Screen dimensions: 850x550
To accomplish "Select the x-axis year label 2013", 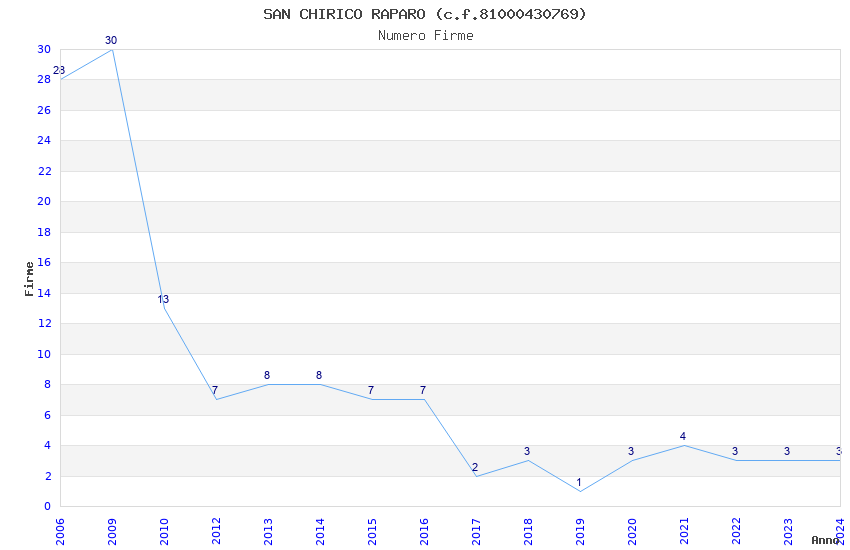I will click(x=268, y=531).
